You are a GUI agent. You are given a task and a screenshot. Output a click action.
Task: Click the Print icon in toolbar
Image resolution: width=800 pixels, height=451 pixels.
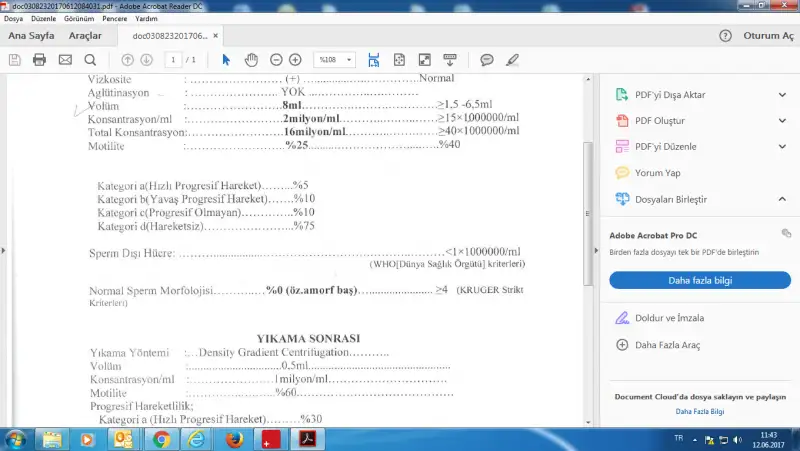pos(39,60)
